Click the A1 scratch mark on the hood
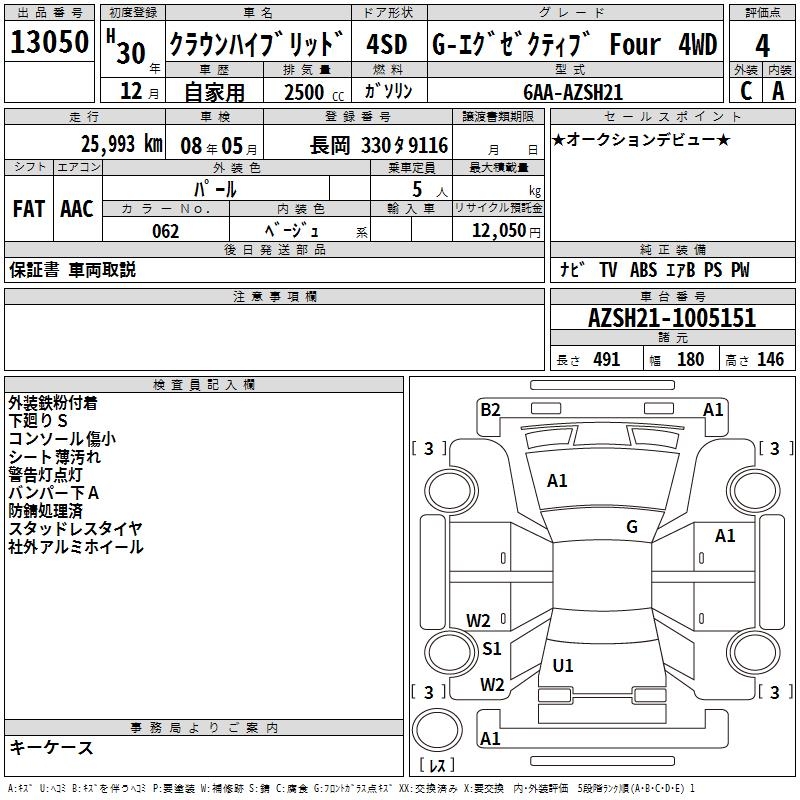 pos(557,481)
